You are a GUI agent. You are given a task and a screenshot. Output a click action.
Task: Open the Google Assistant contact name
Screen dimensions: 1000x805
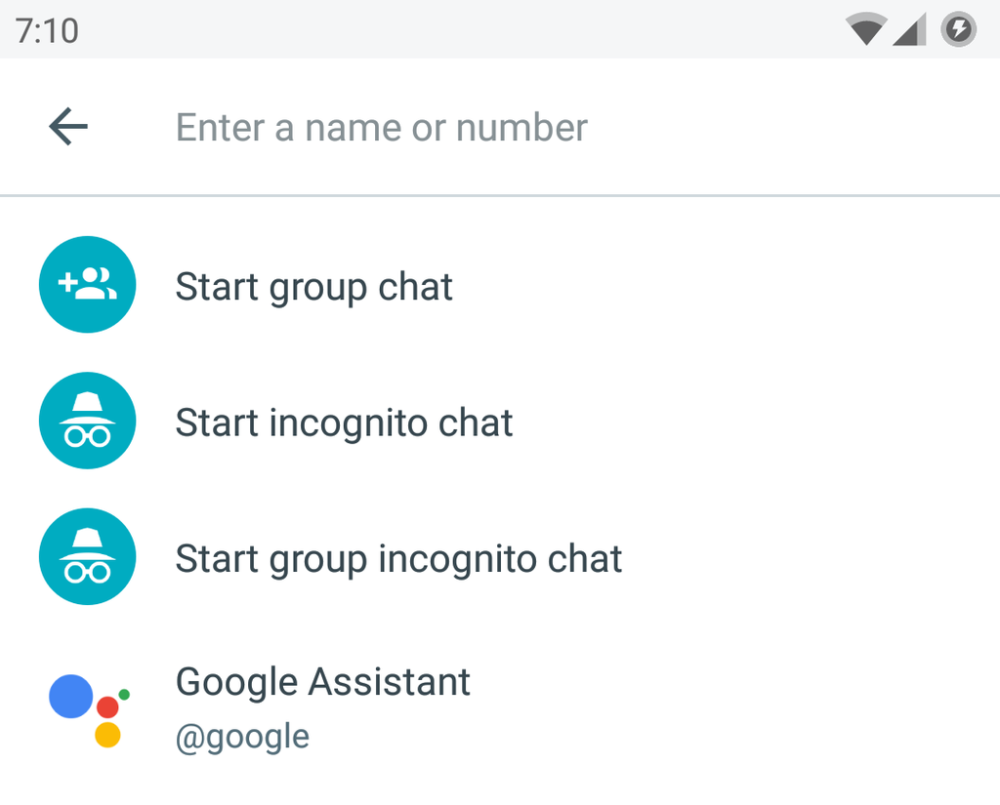coord(322,682)
